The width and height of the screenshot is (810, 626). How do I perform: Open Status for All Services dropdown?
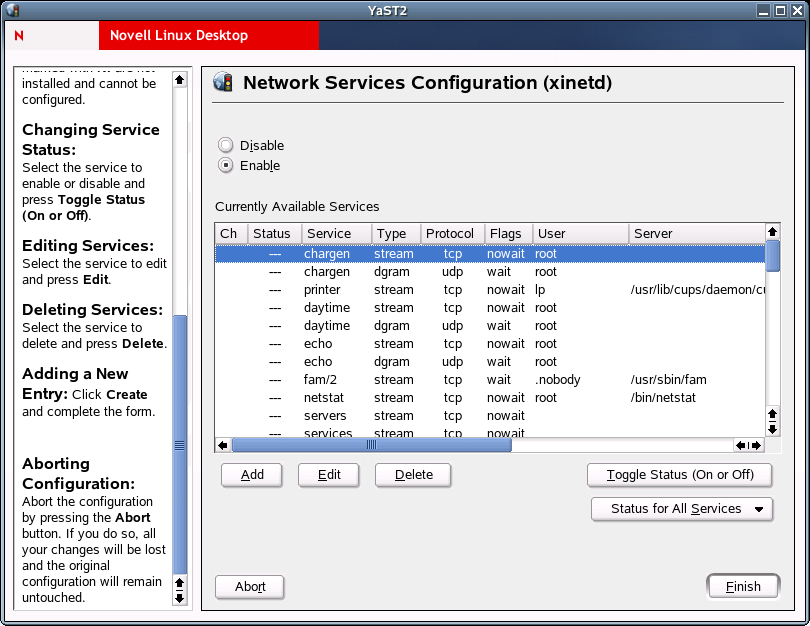tap(682, 509)
